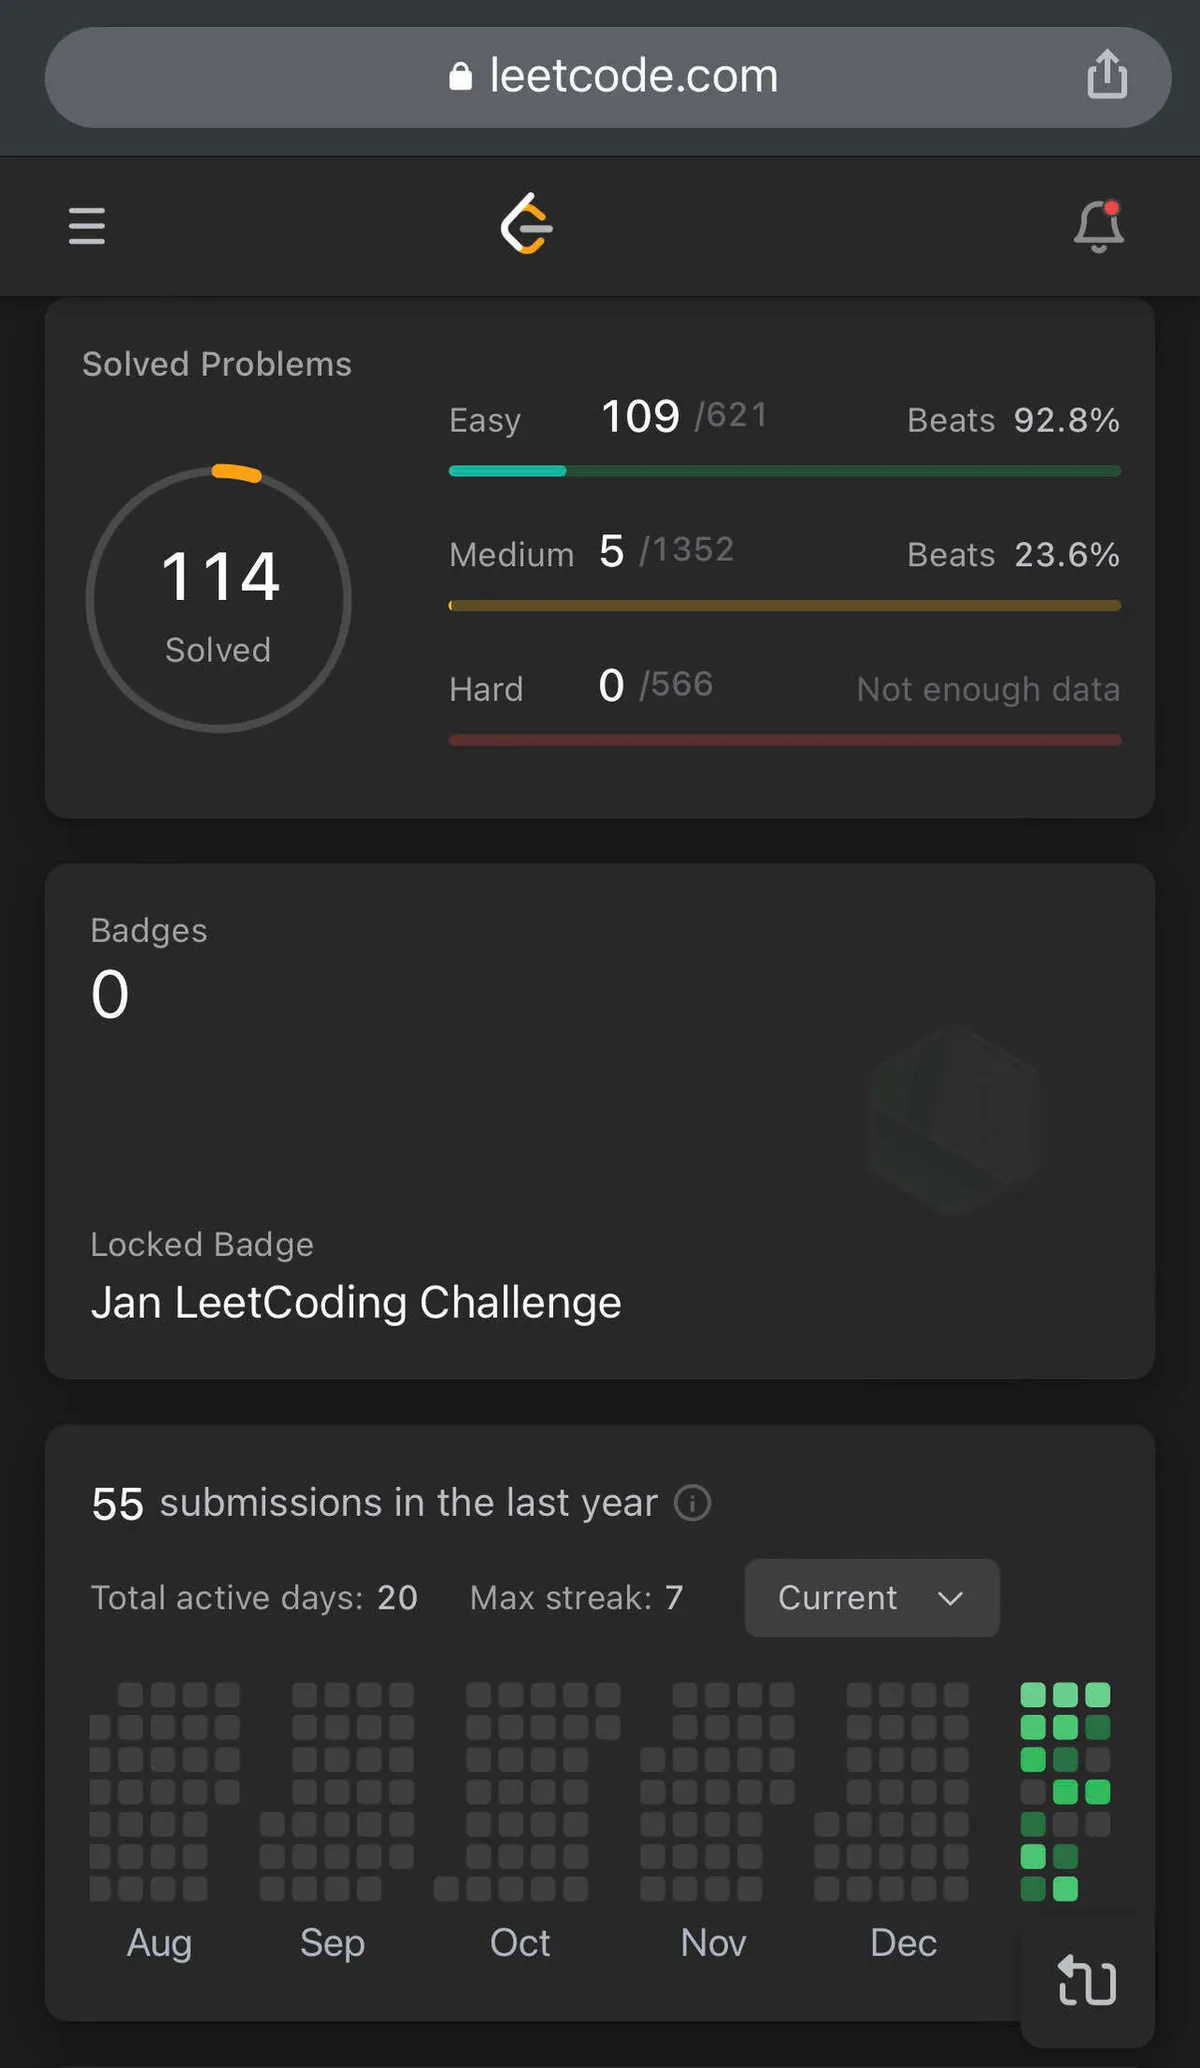Image resolution: width=1200 pixels, height=2068 pixels.
Task: Select the Medium problems row
Action: pos(784,553)
